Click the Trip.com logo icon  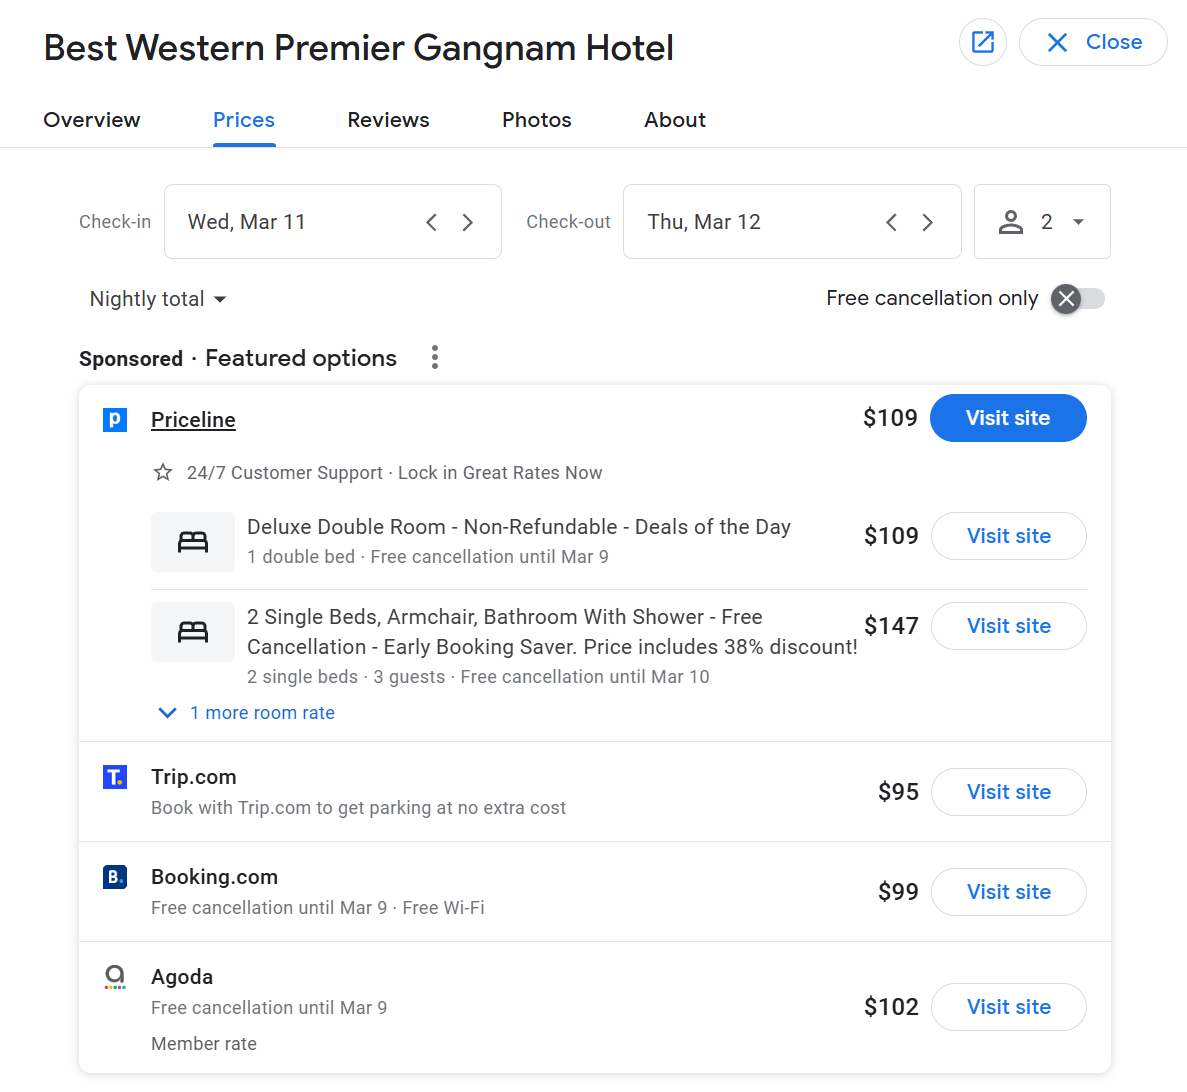coord(115,777)
